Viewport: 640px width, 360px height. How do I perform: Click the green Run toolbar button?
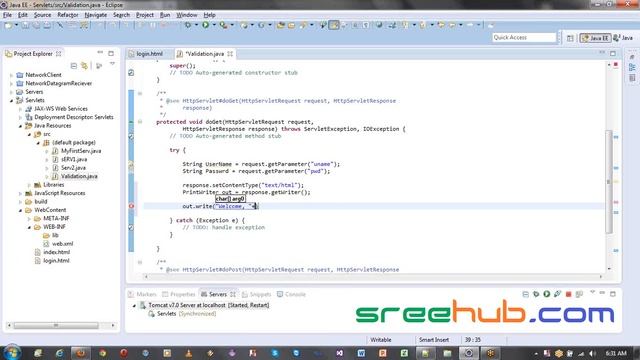tap(205, 25)
